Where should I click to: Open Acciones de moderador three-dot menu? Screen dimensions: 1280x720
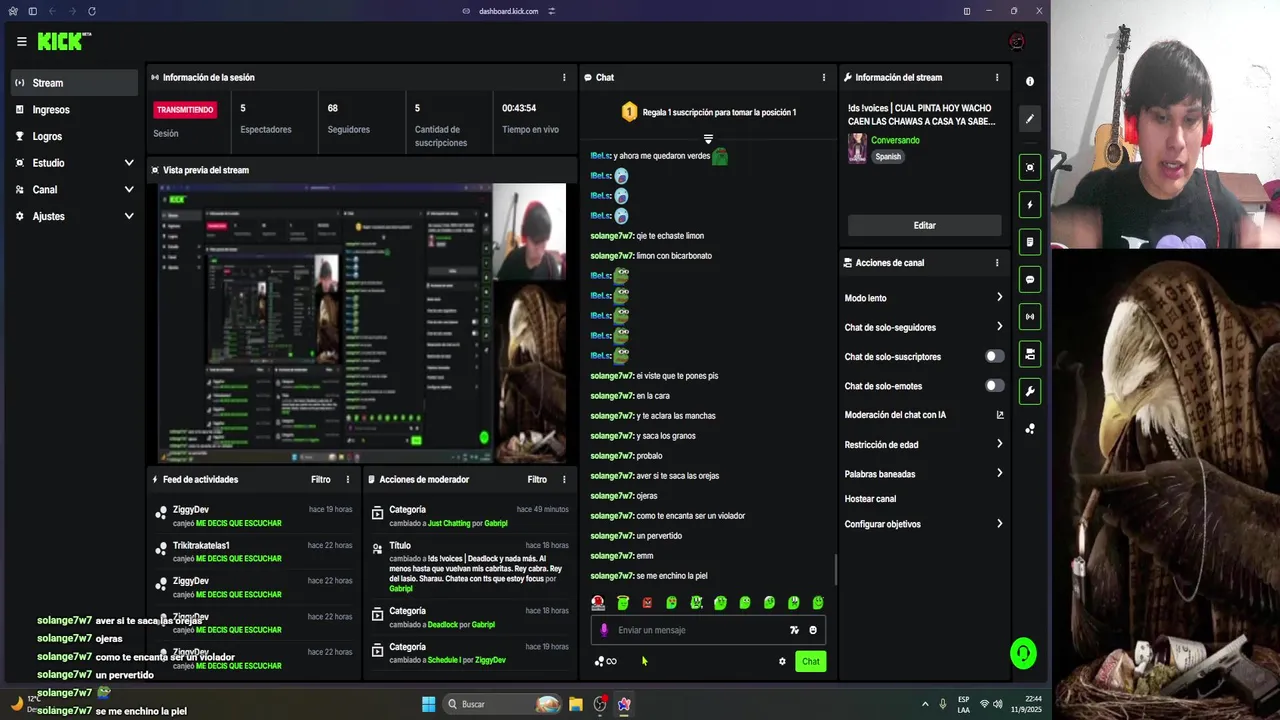tap(564, 479)
